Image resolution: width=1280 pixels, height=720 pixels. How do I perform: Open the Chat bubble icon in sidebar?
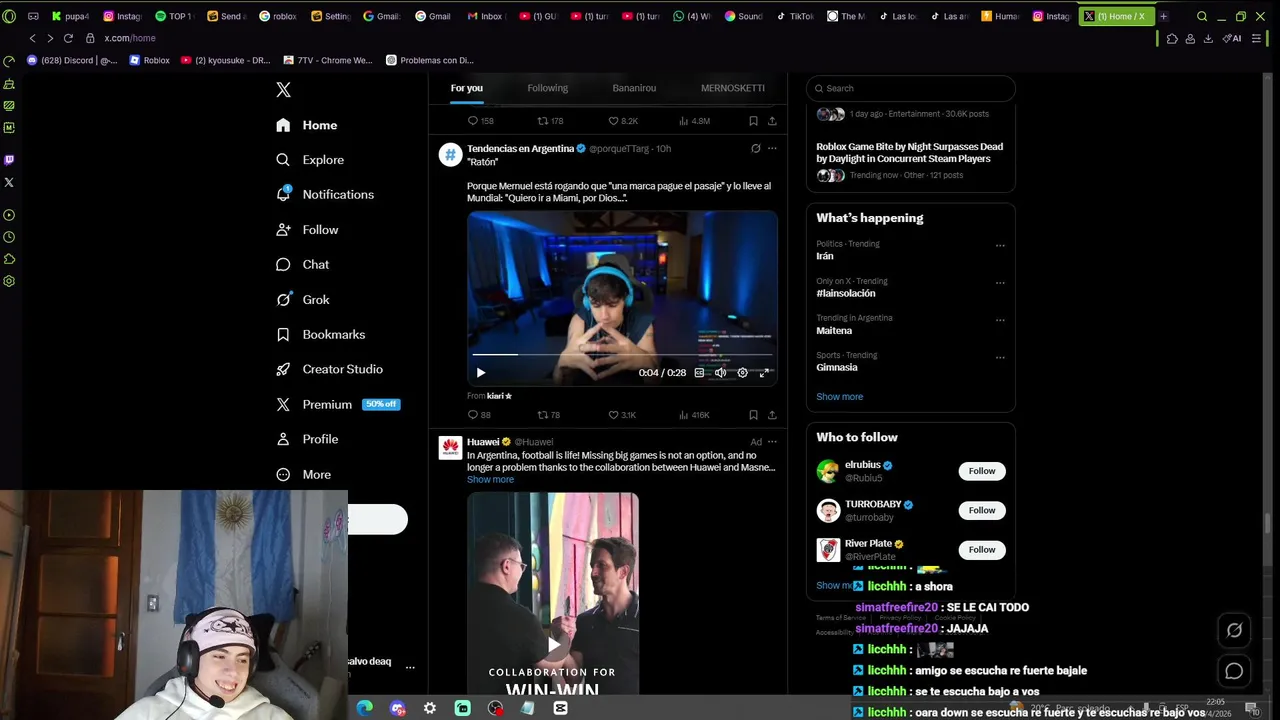coord(283,265)
